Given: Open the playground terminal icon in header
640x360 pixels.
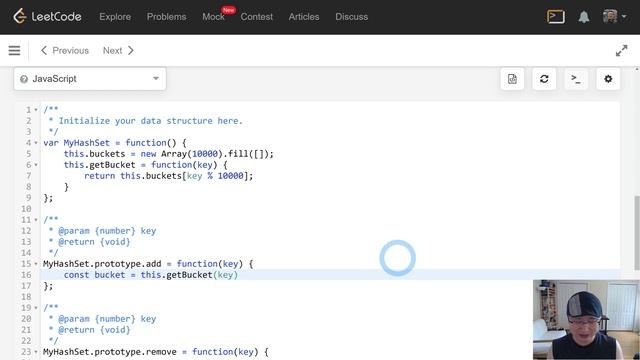Looking at the screenshot, I should pyautogui.click(x=556, y=17).
